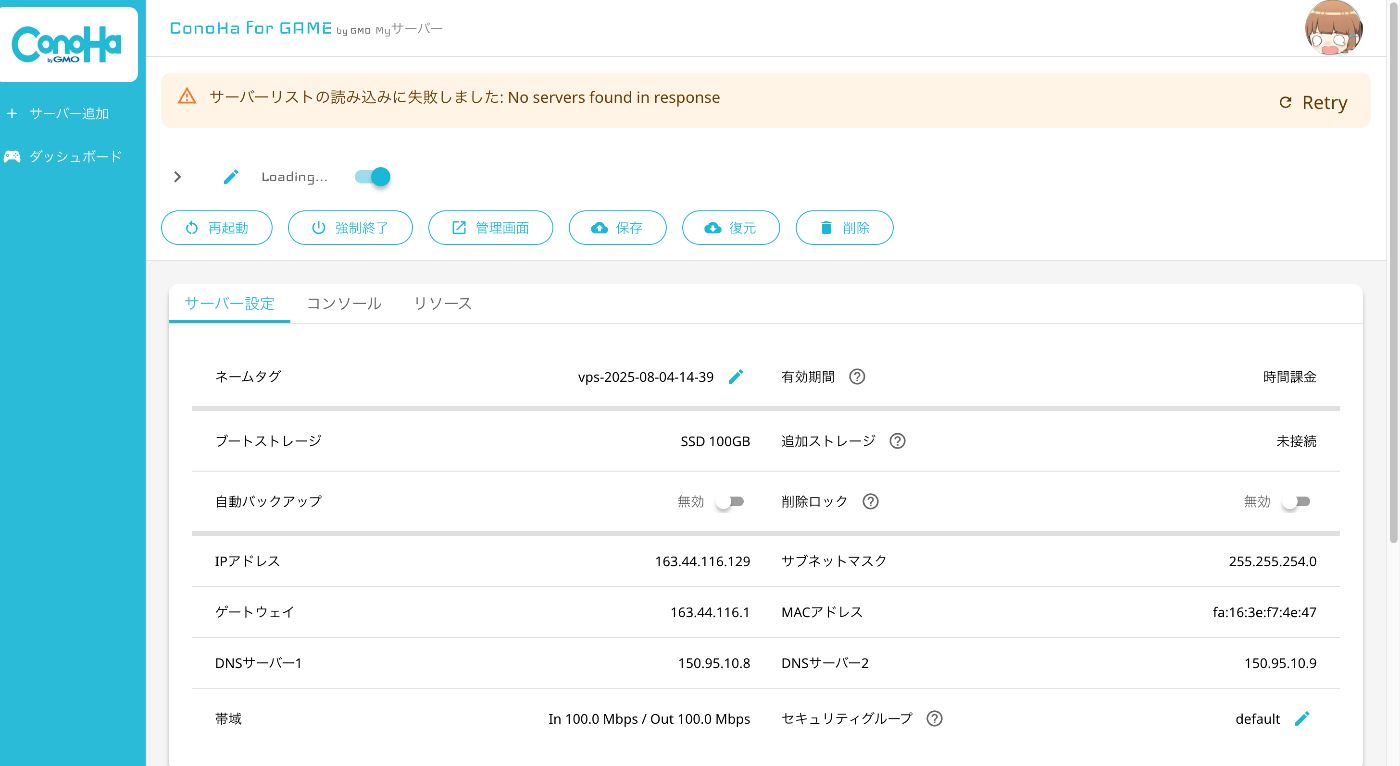Edit the security group default pencil icon
This screenshot has width=1400, height=766.
pos(1302,719)
